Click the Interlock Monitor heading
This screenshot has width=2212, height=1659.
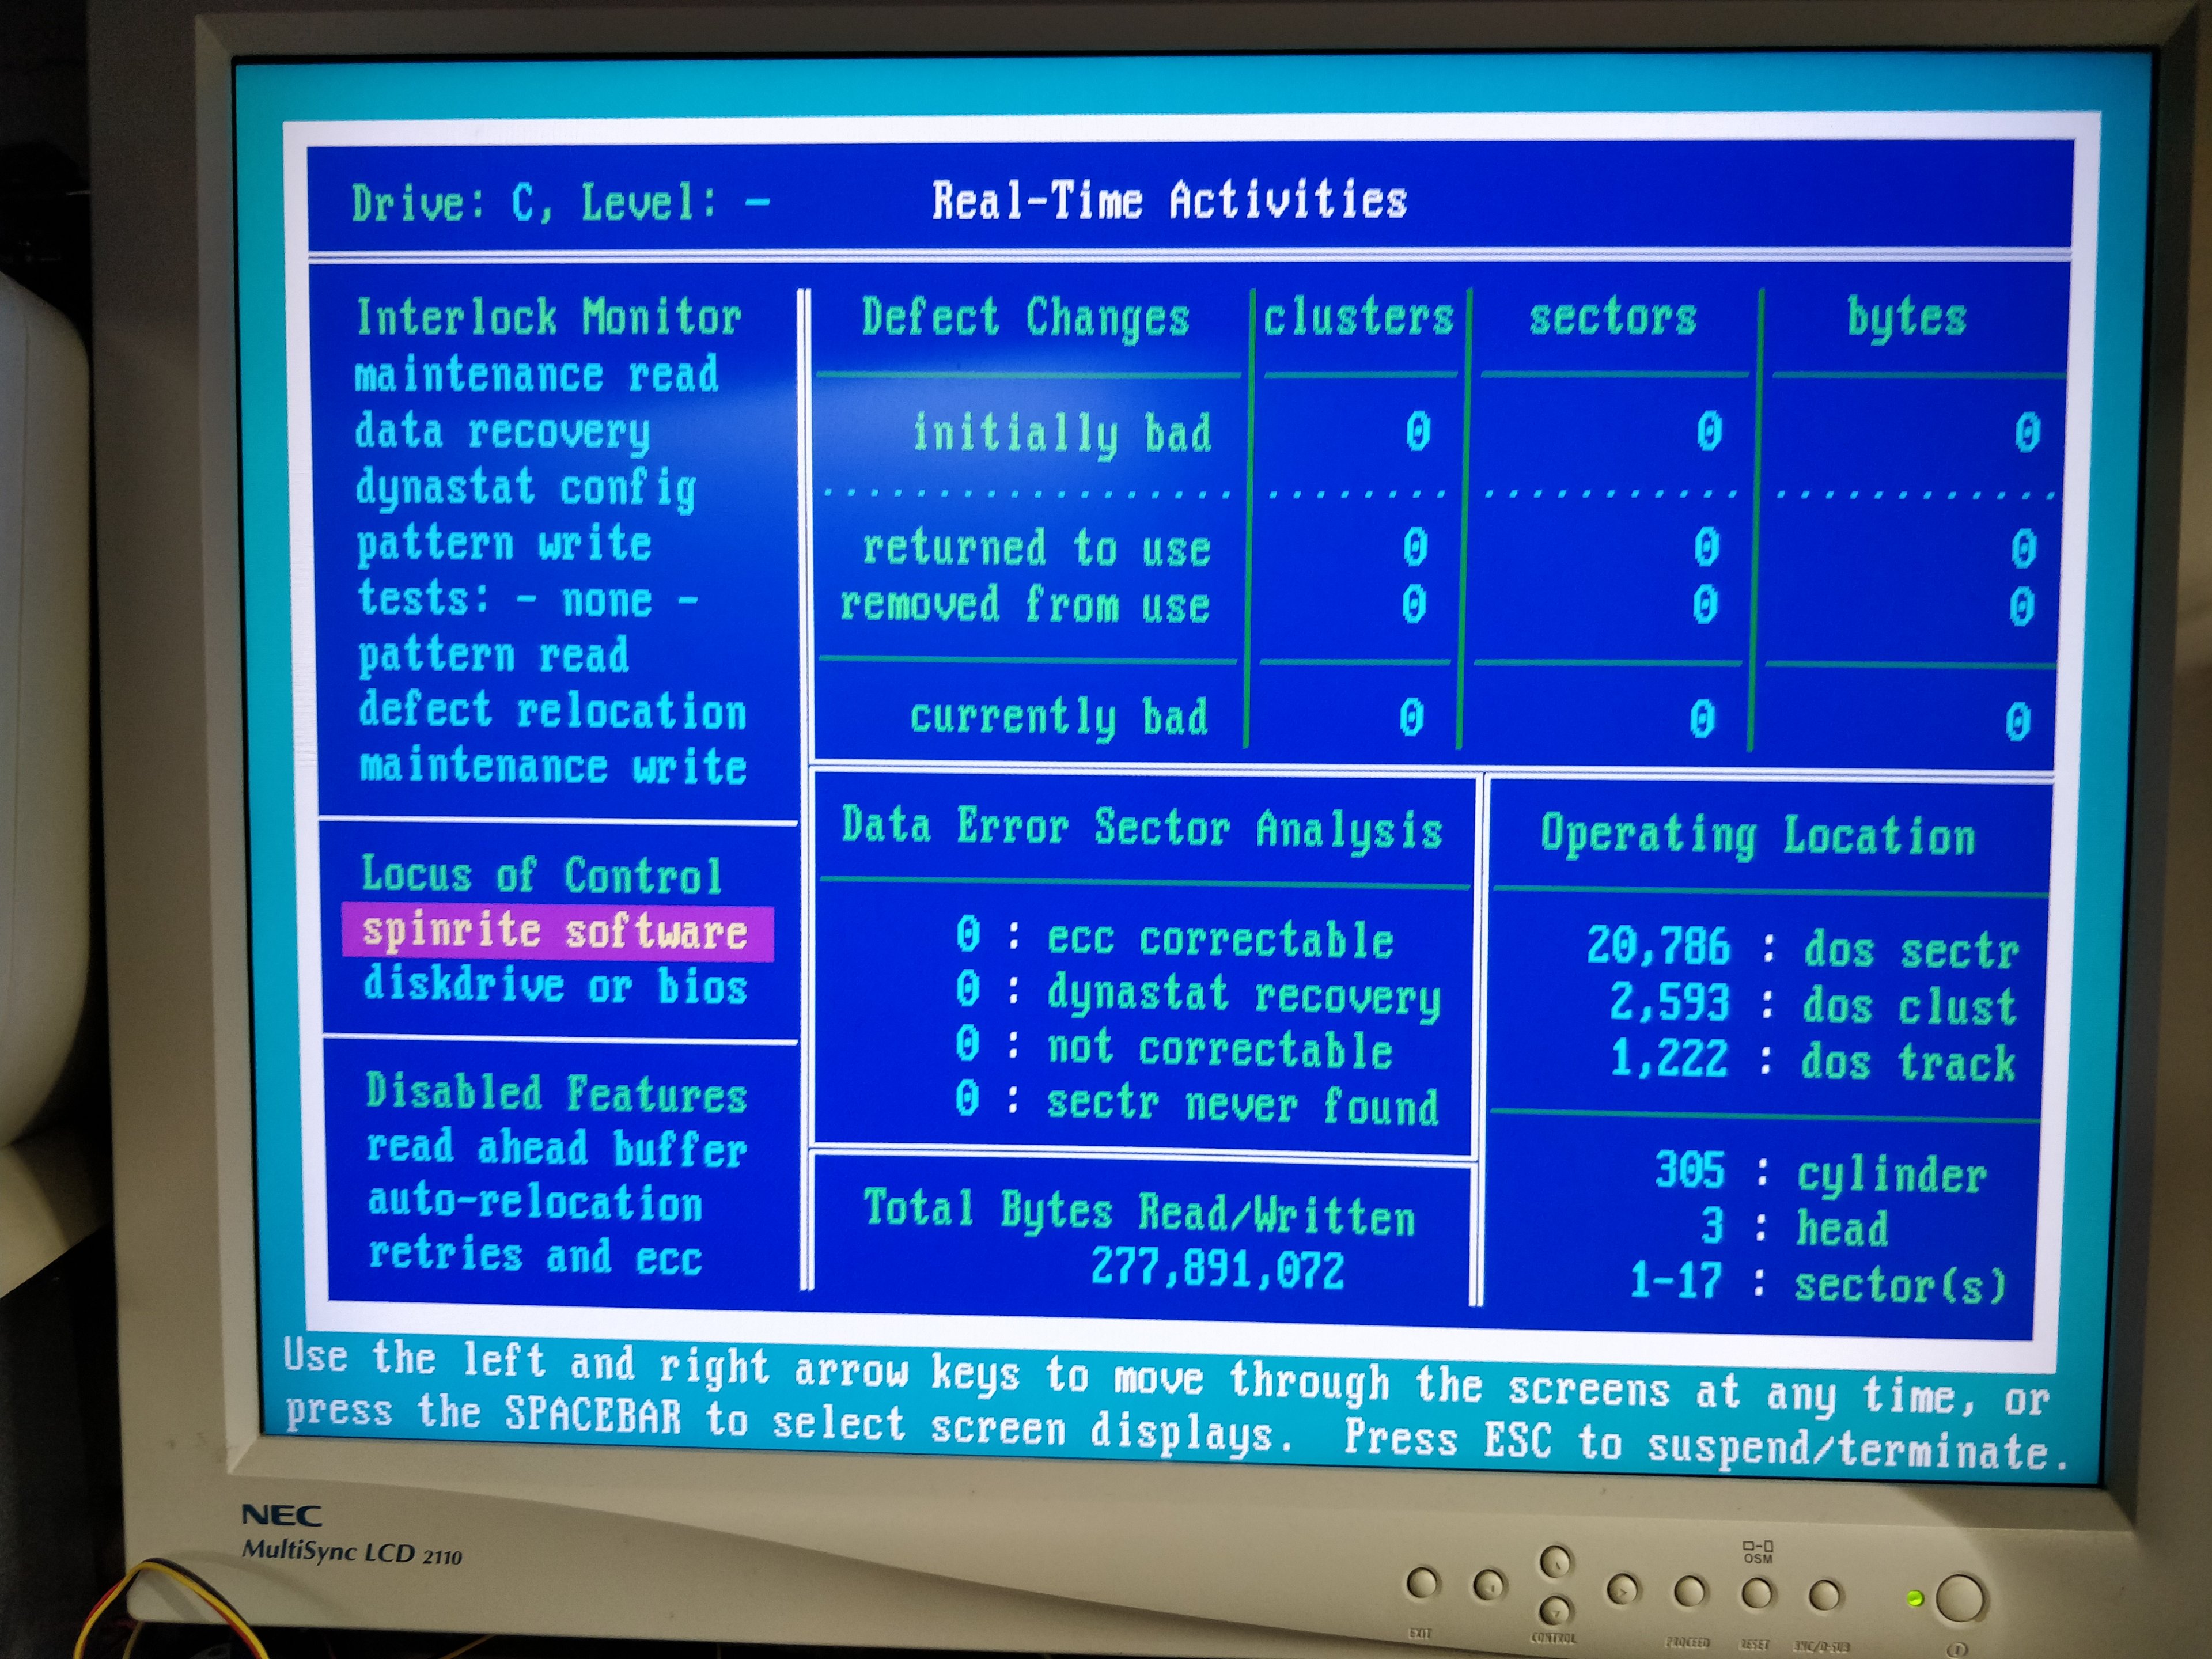click(x=549, y=317)
